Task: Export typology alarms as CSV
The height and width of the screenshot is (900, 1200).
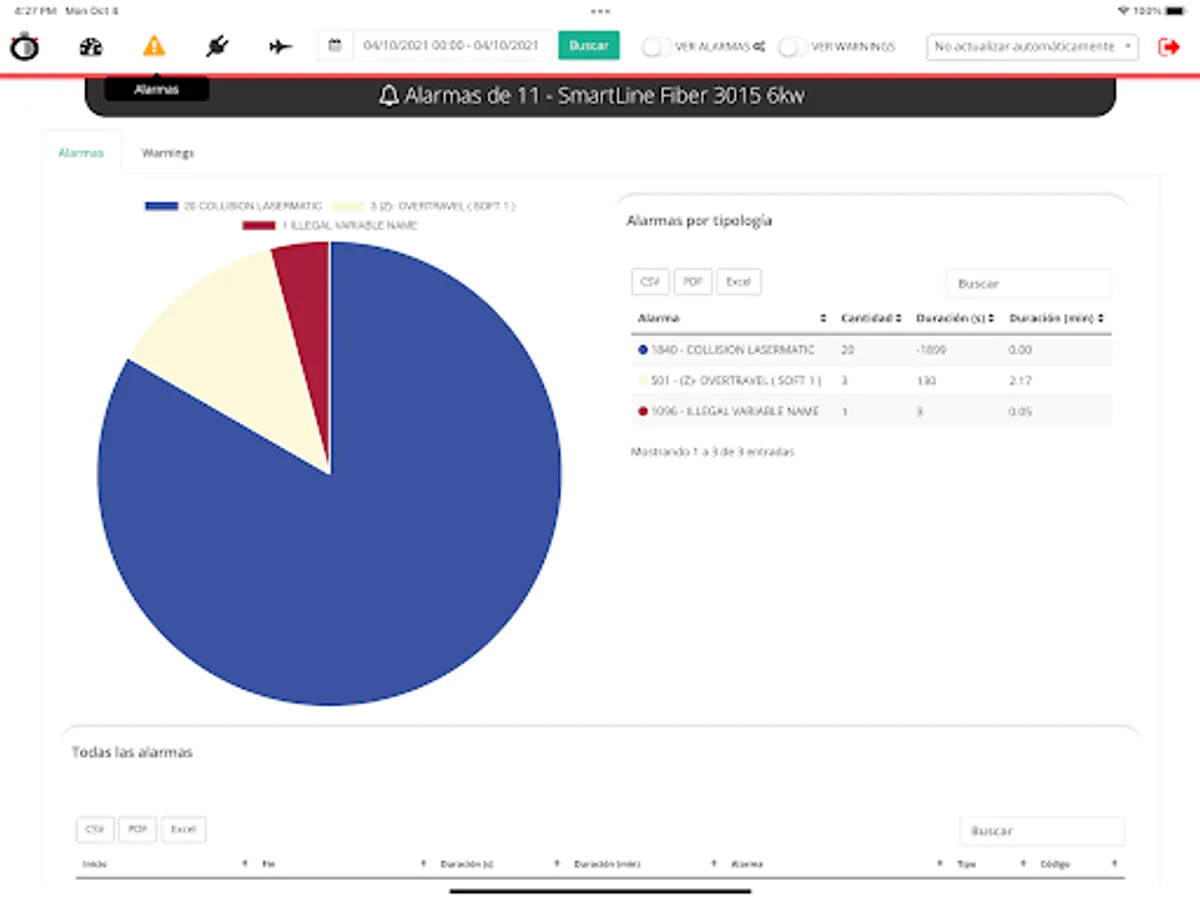Action: (651, 282)
